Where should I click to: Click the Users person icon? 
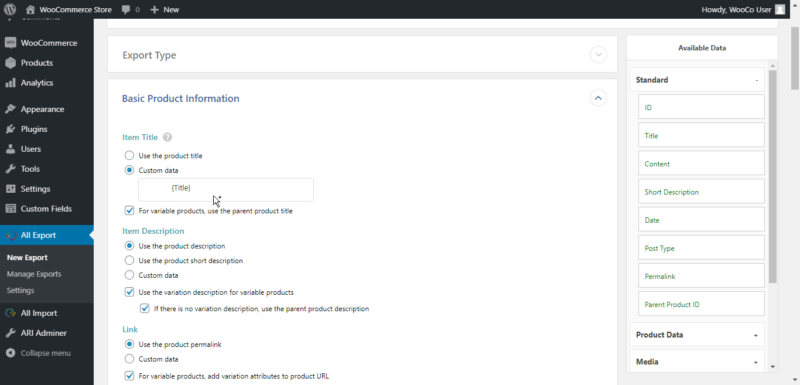[11, 149]
